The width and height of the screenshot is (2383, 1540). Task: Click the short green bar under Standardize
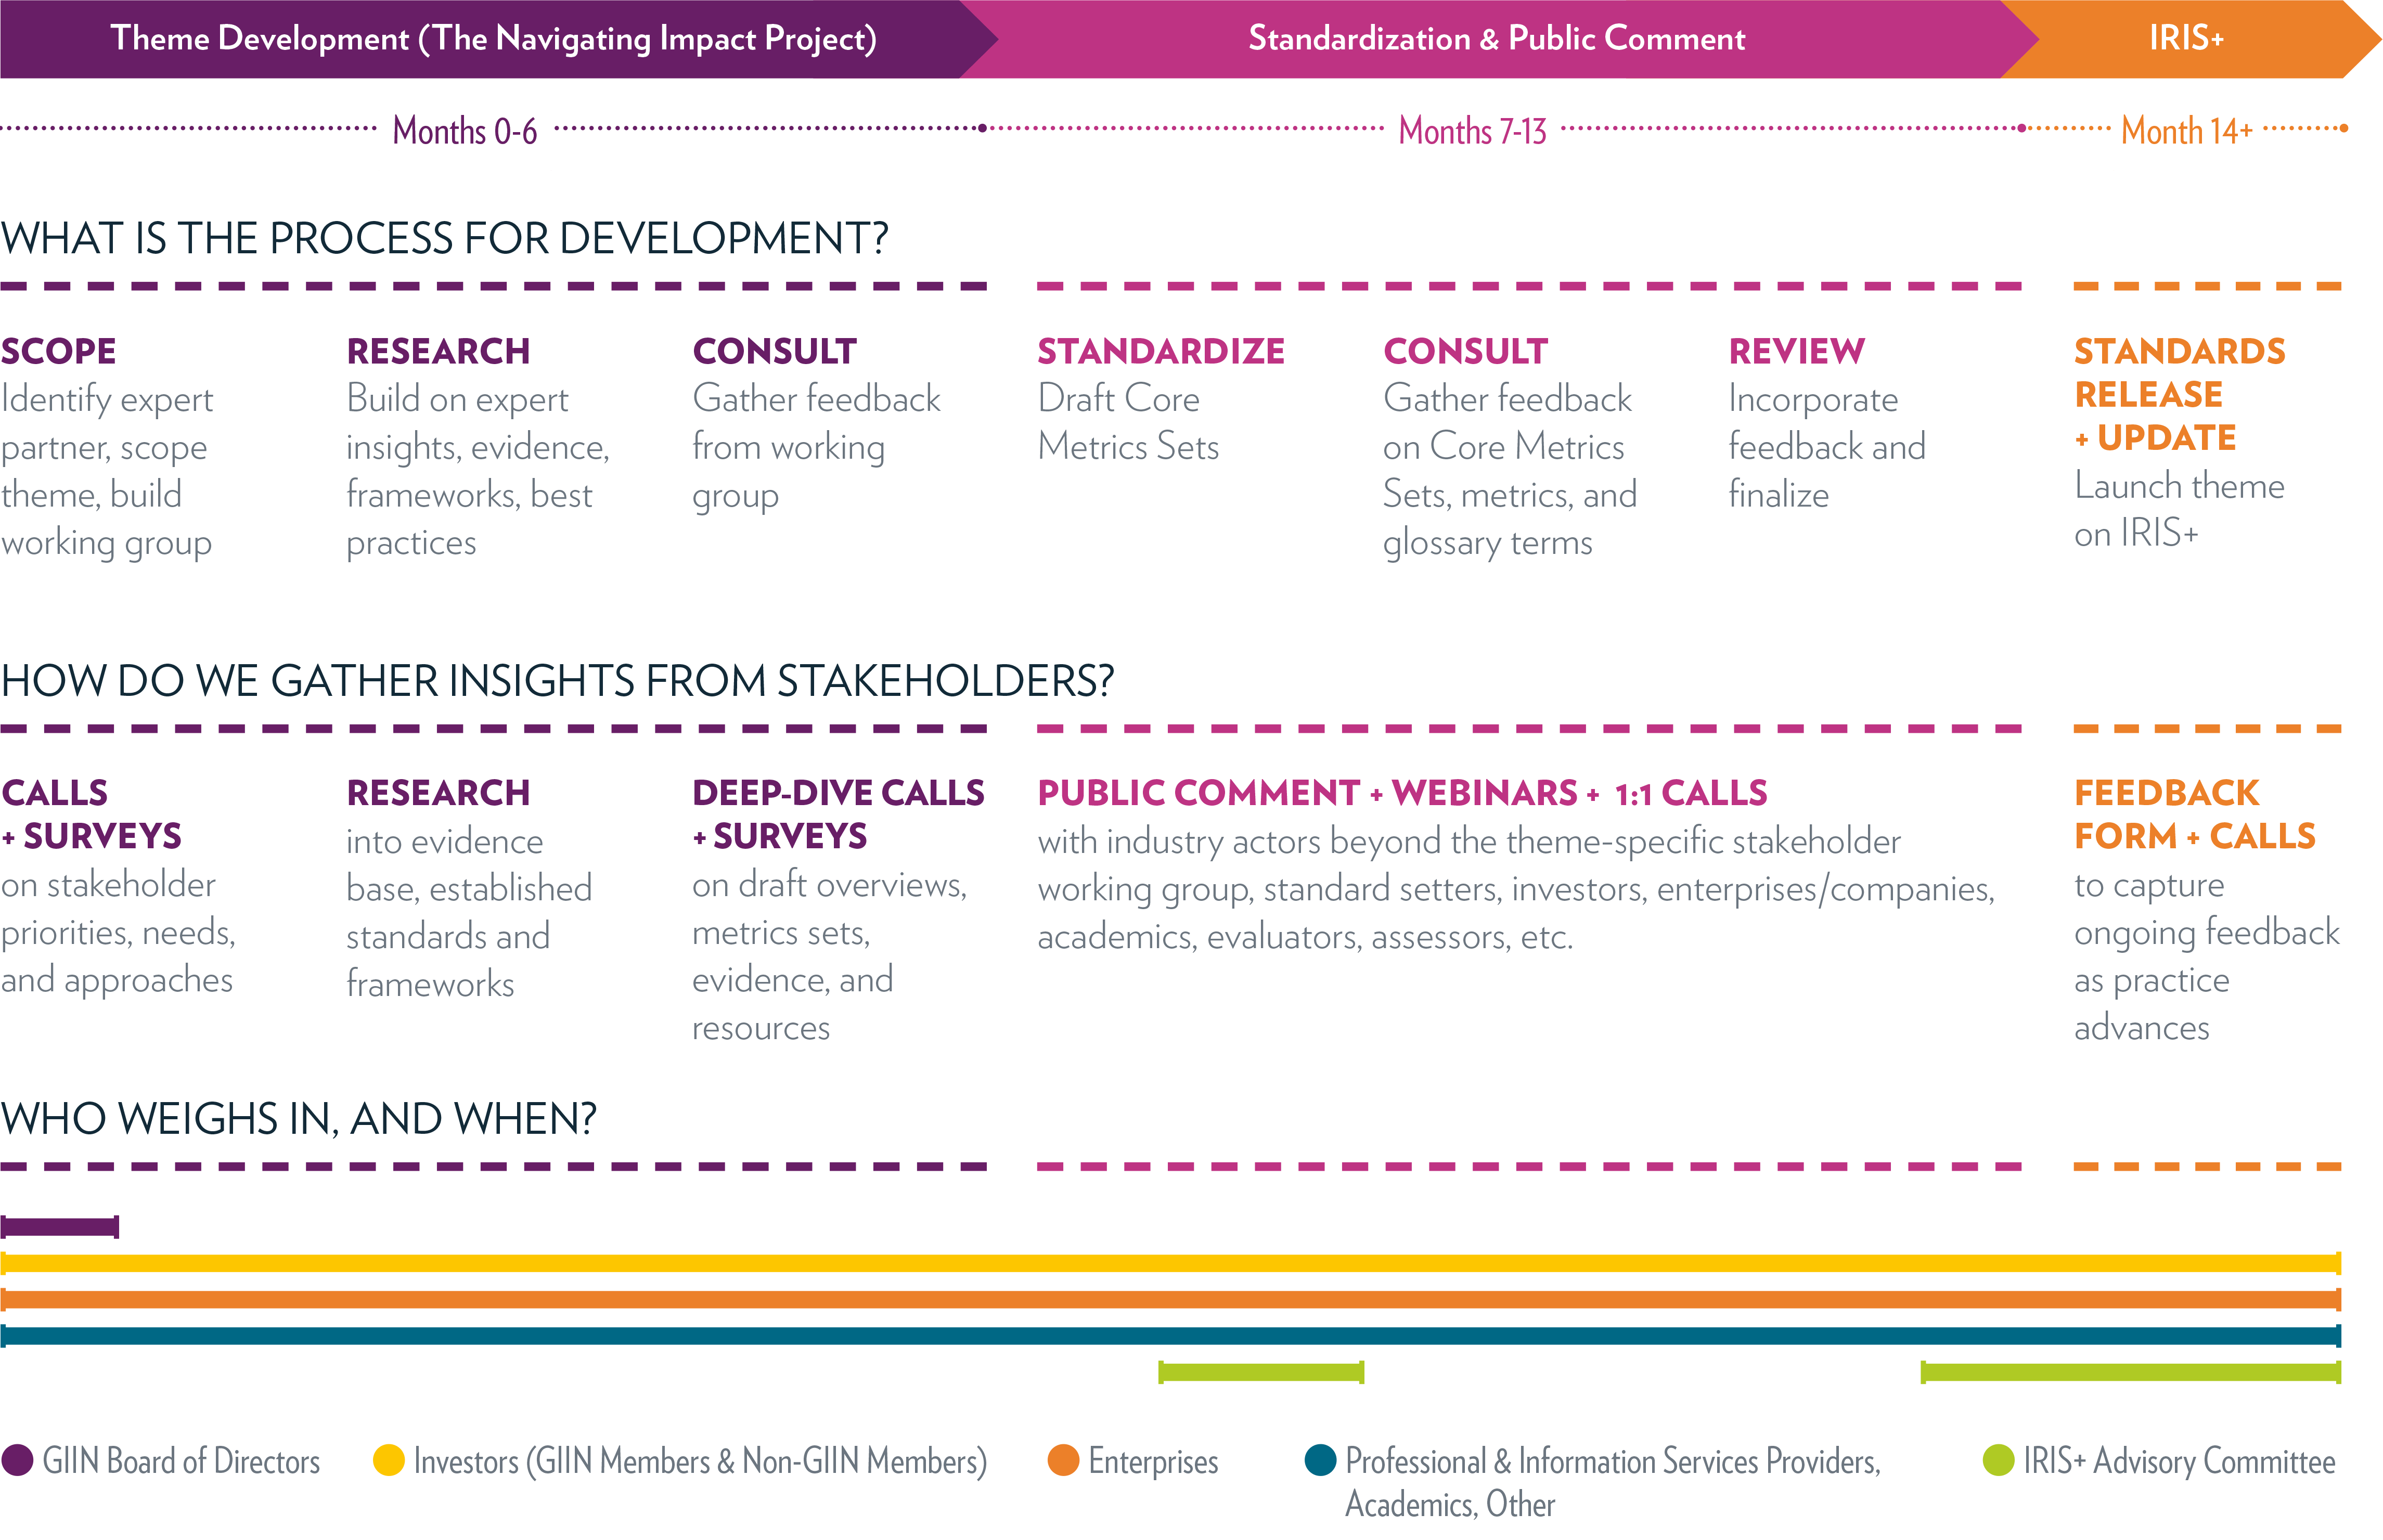[1260, 1372]
